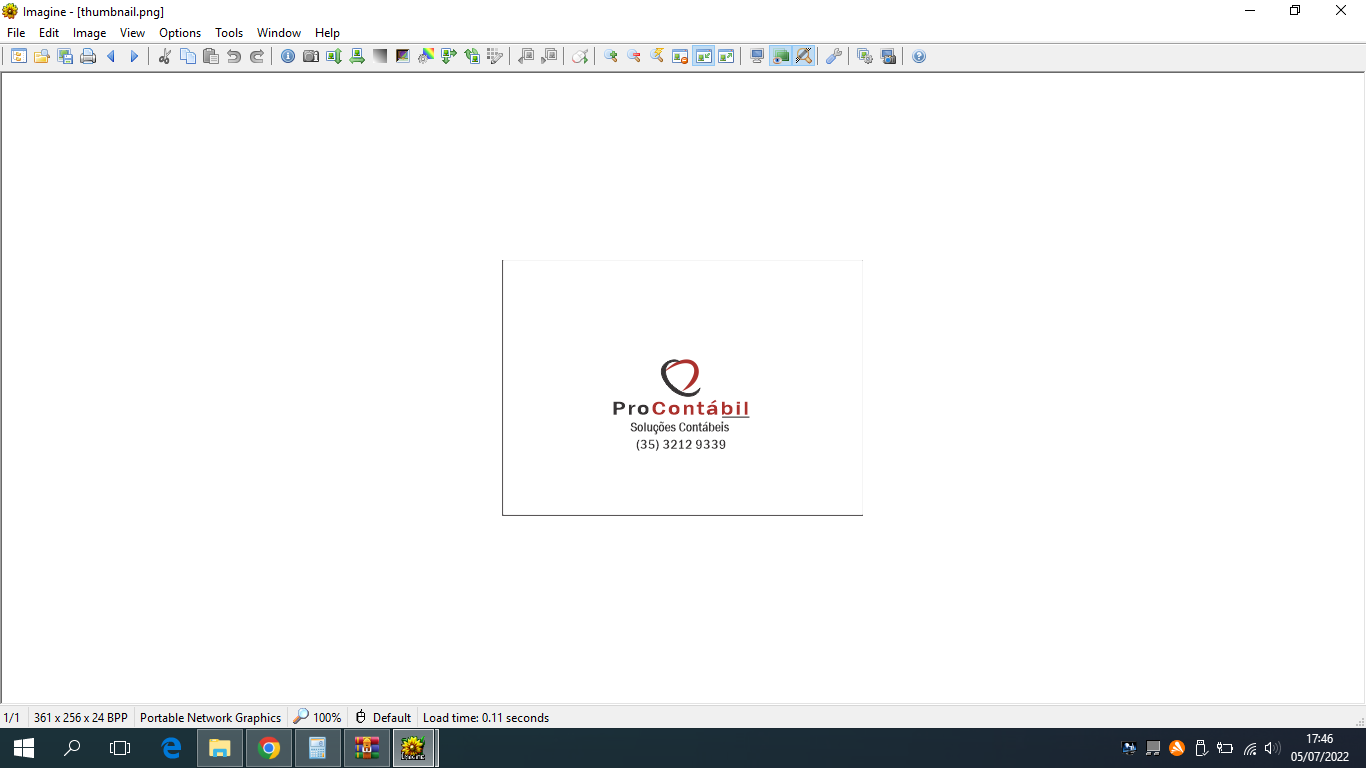Open the Options menu
Screen dimensions: 1366x768
point(180,33)
